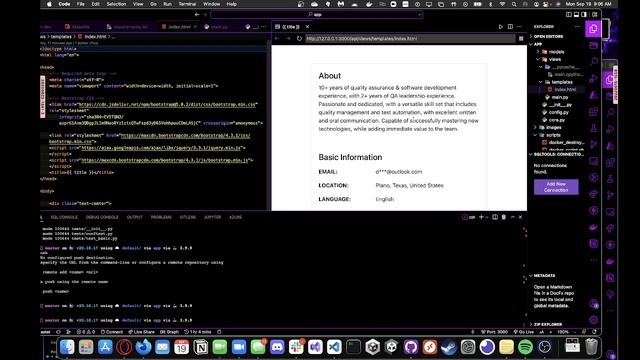Click the app command center search box
640x360 pixels.
316,14
